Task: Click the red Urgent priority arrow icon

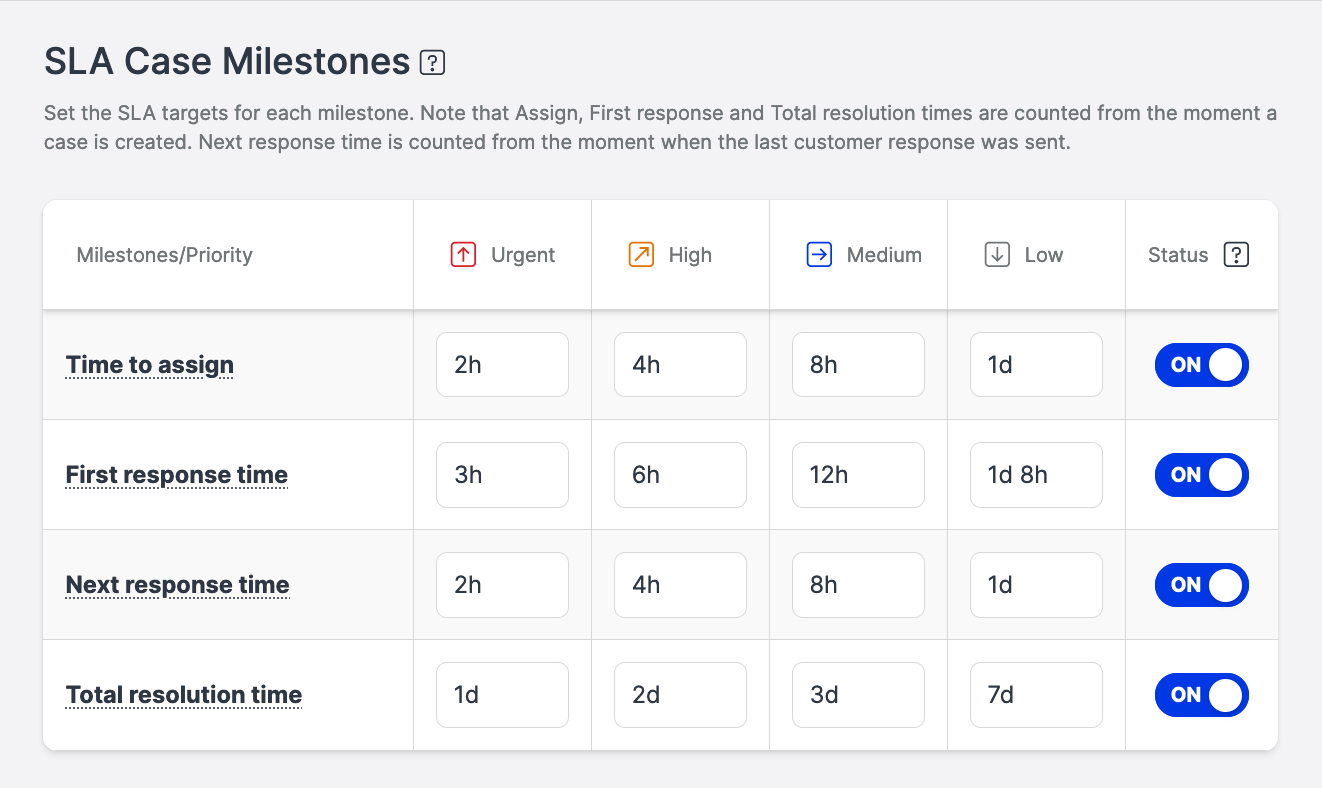Action: [x=462, y=255]
